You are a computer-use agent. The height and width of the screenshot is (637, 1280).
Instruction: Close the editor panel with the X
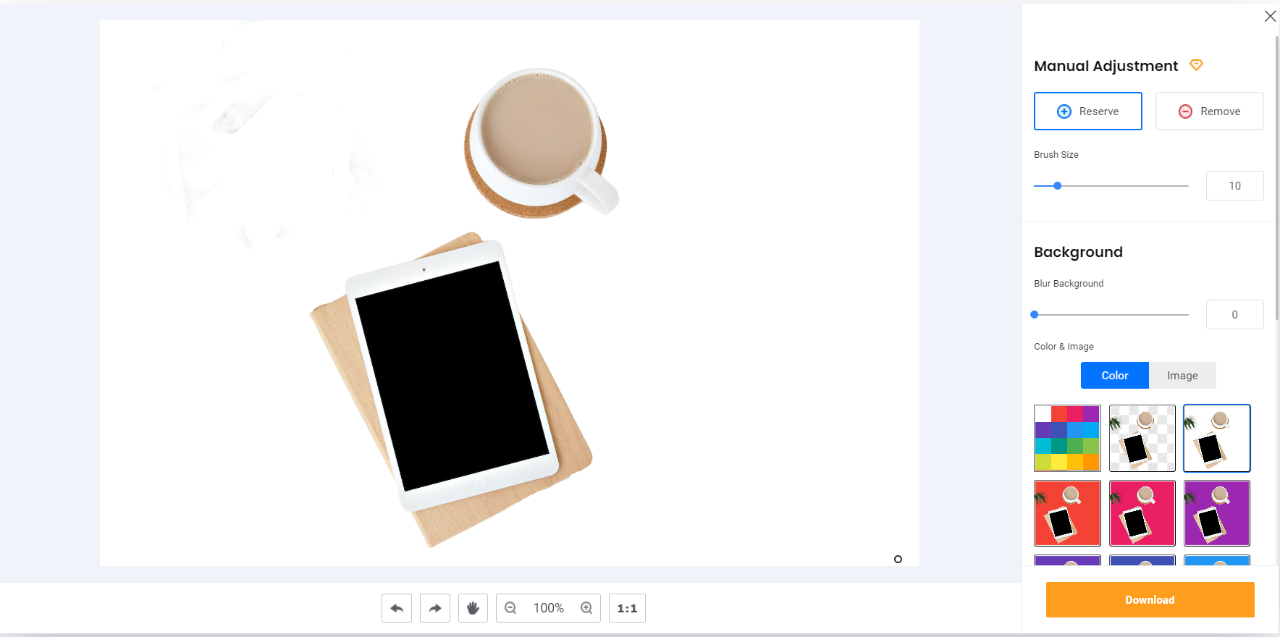[x=1270, y=16]
